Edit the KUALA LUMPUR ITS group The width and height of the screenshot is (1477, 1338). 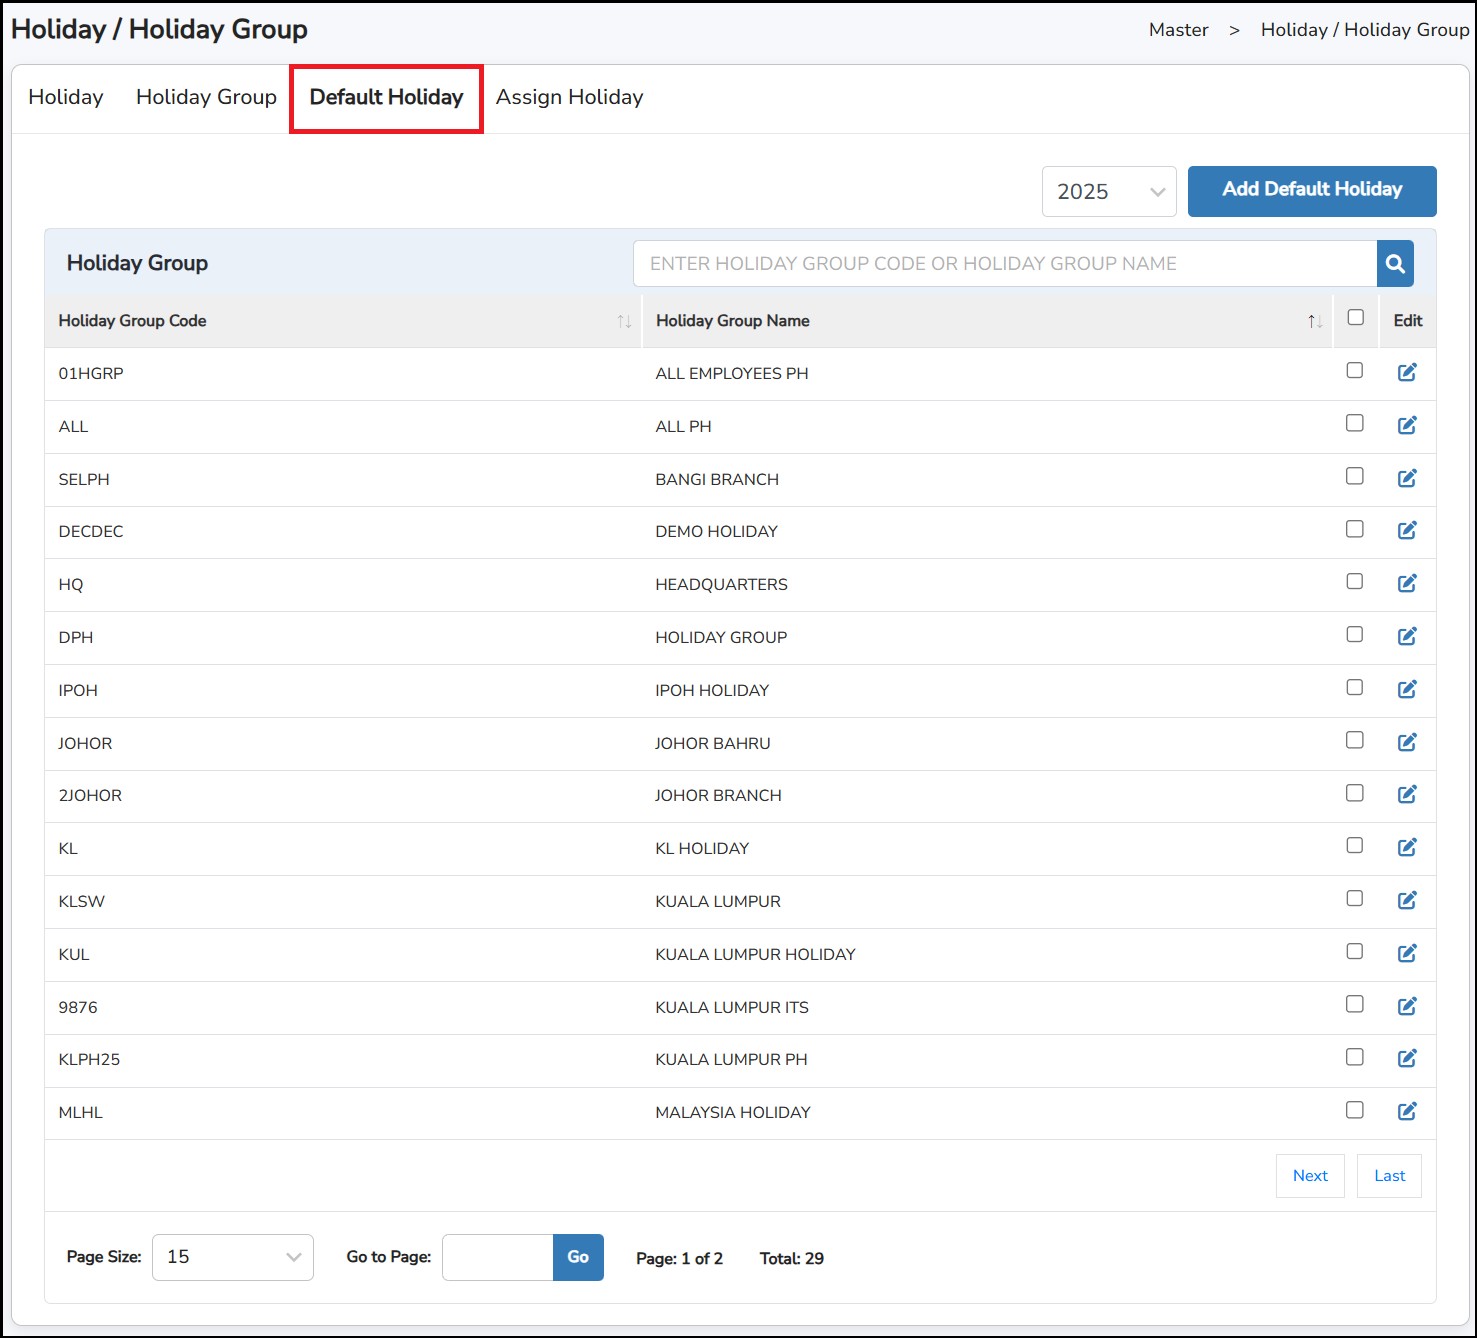[x=1407, y=1006]
